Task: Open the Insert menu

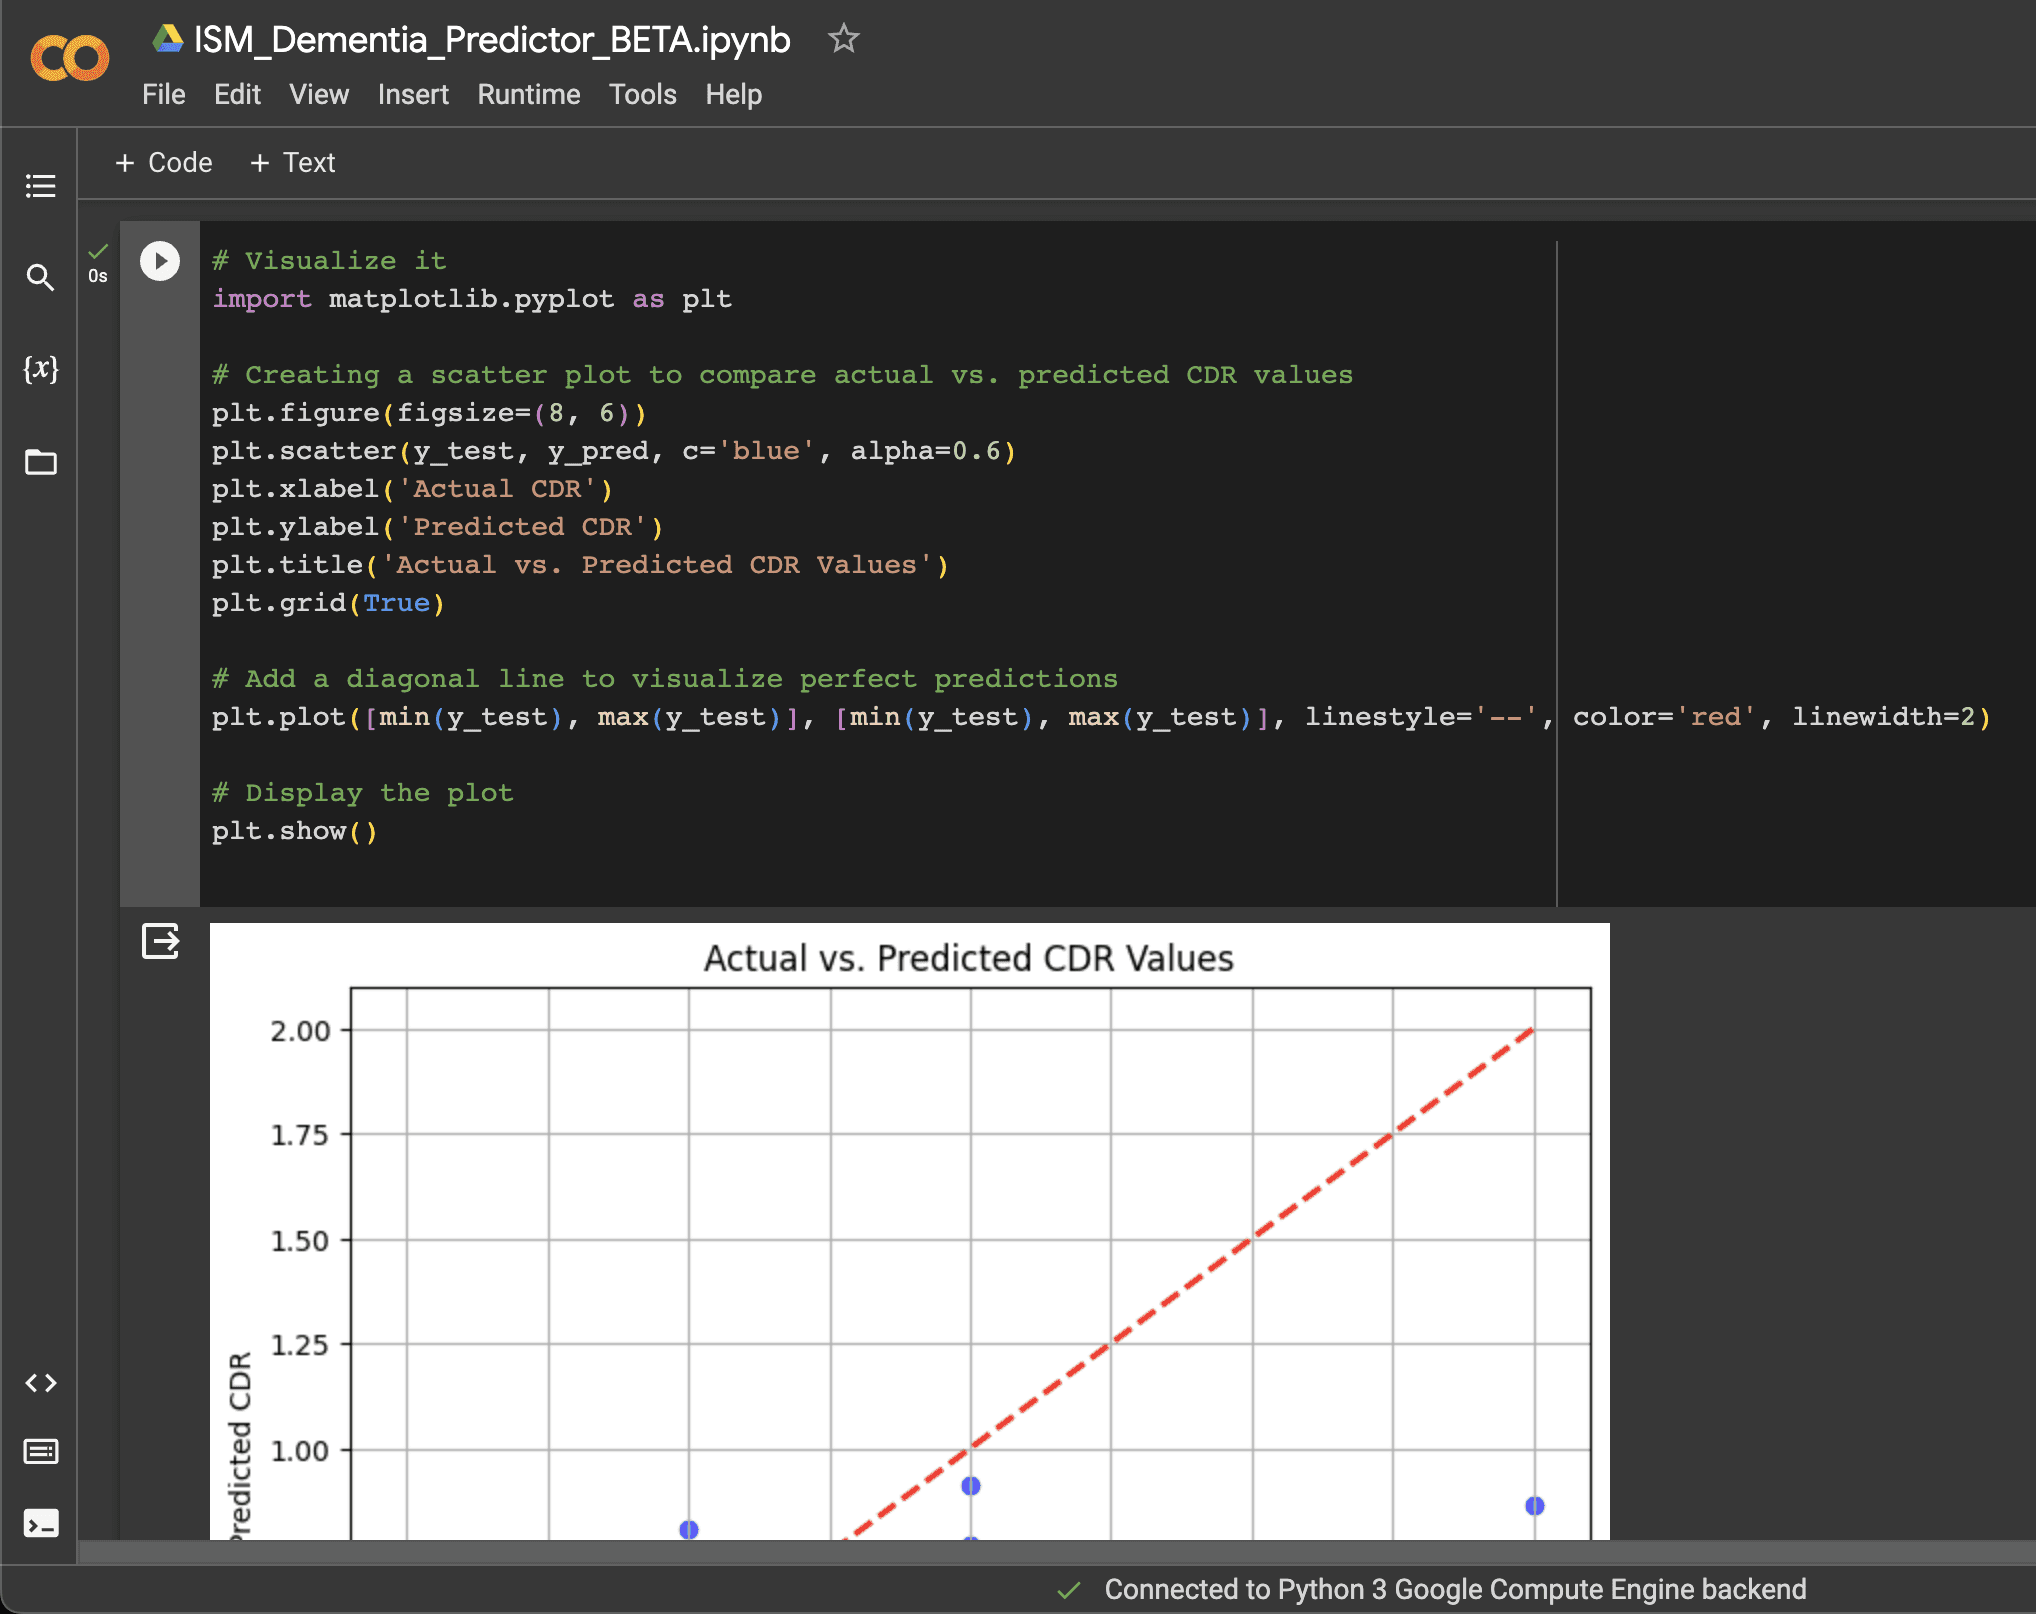Action: point(413,94)
